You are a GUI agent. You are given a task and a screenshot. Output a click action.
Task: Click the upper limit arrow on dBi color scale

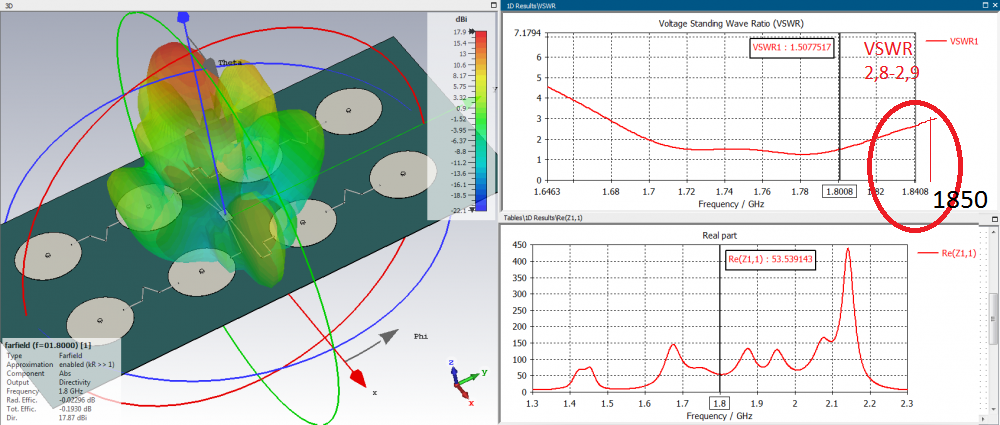pyautogui.click(x=472, y=31)
